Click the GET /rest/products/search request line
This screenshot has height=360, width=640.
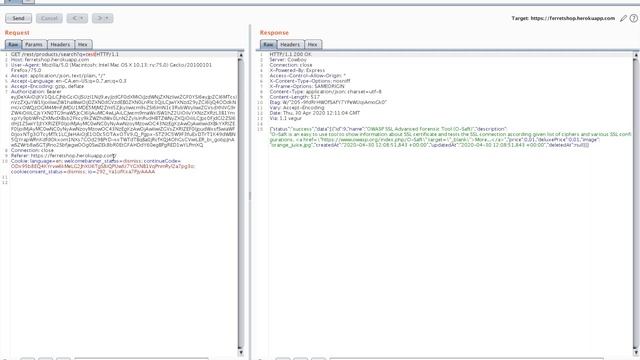click(x=64, y=54)
